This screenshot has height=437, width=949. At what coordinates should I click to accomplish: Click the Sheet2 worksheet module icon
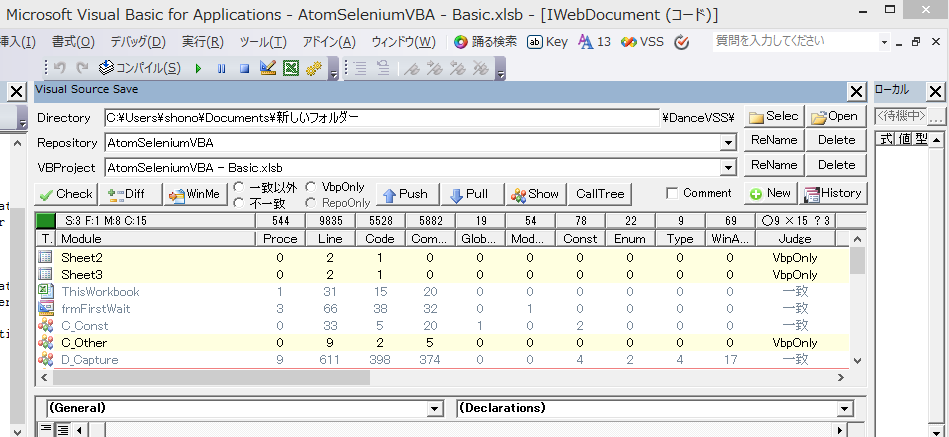tap(45, 258)
